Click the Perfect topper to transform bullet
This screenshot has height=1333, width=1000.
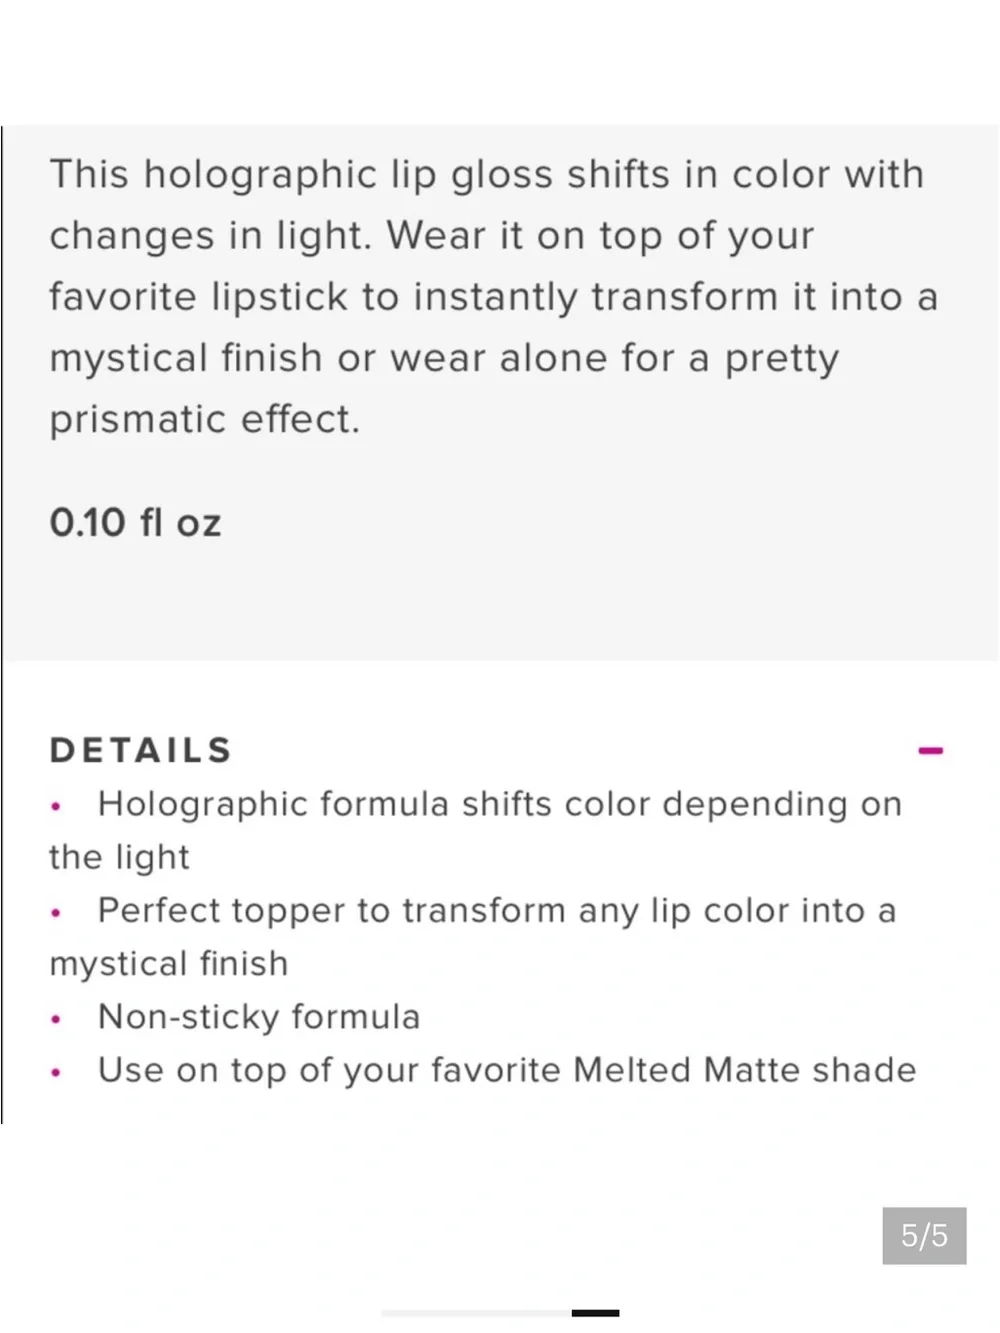pyautogui.click(x=473, y=937)
